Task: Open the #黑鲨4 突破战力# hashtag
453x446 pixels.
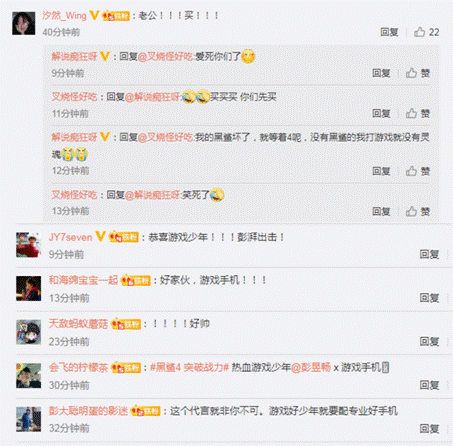Action: (189, 367)
